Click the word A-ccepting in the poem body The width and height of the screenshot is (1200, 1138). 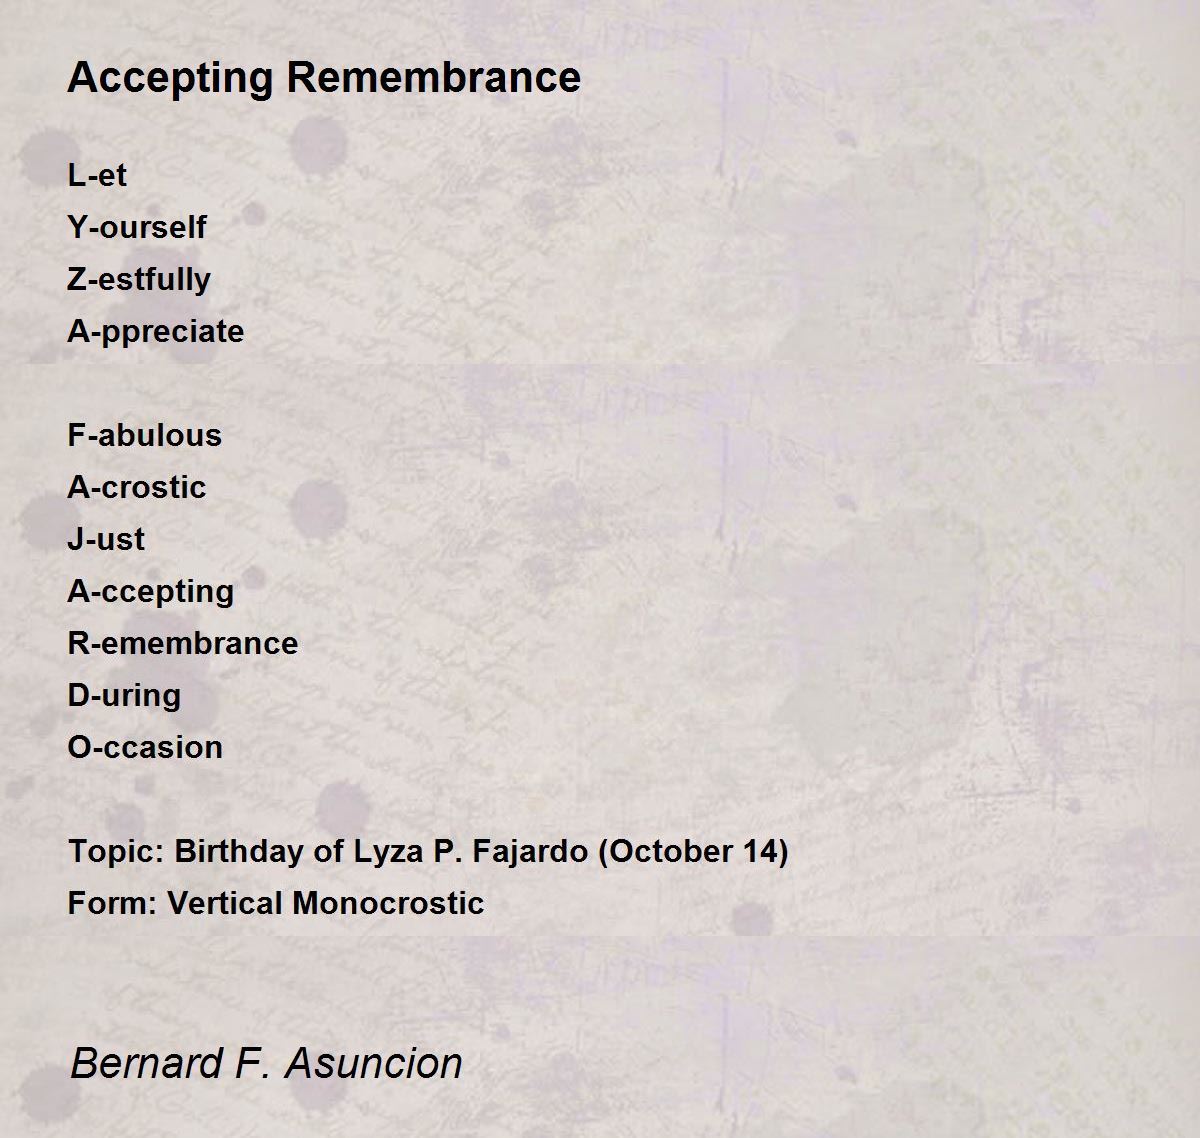pos(151,592)
